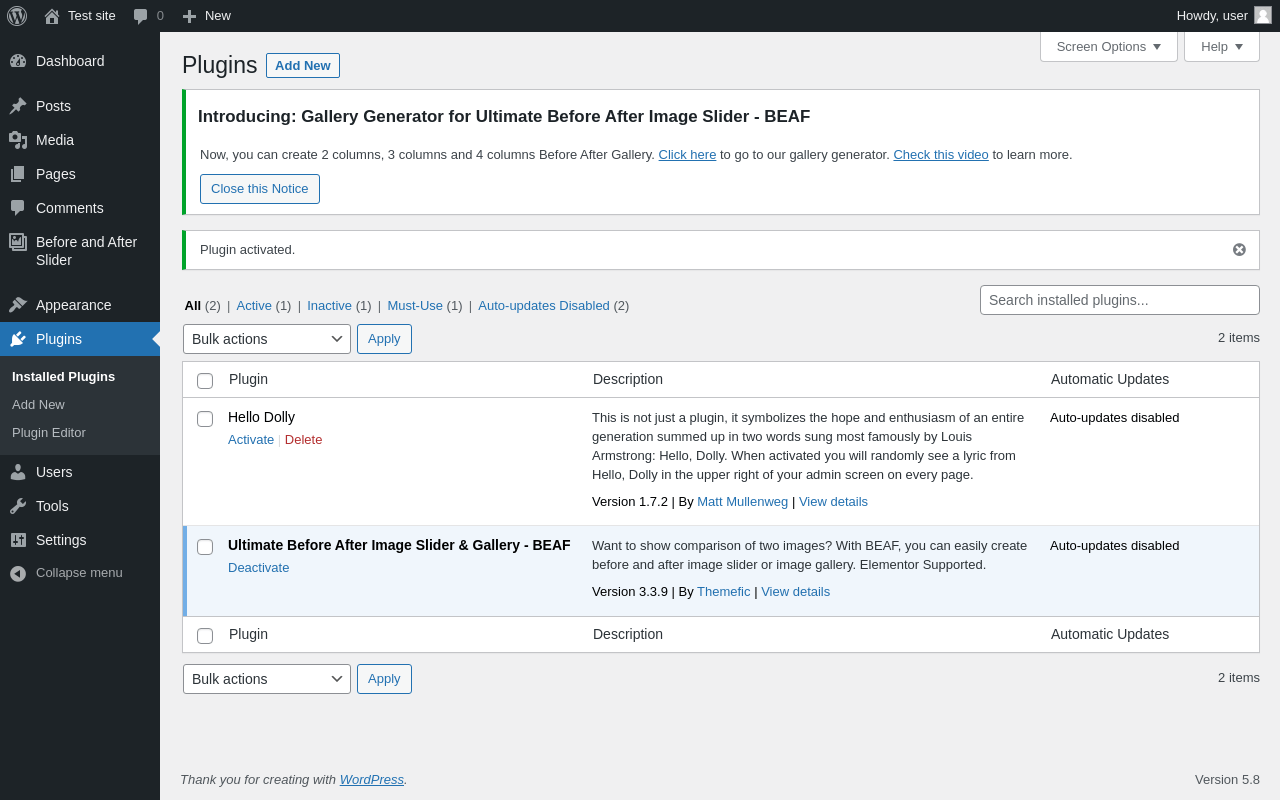Open the comments bubble in admin bar
This screenshot has height=800, width=1280.
pyautogui.click(x=141, y=16)
